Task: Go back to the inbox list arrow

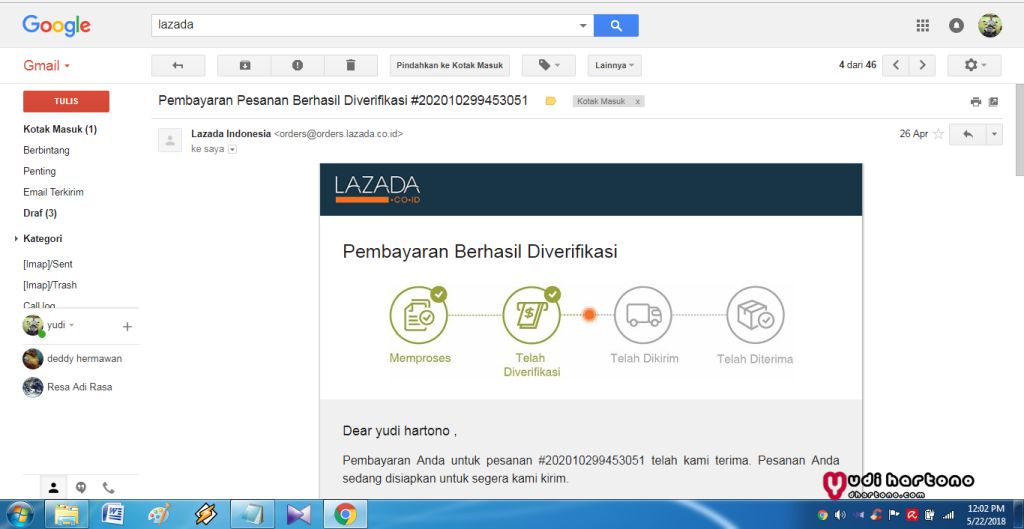Action: (178, 65)
